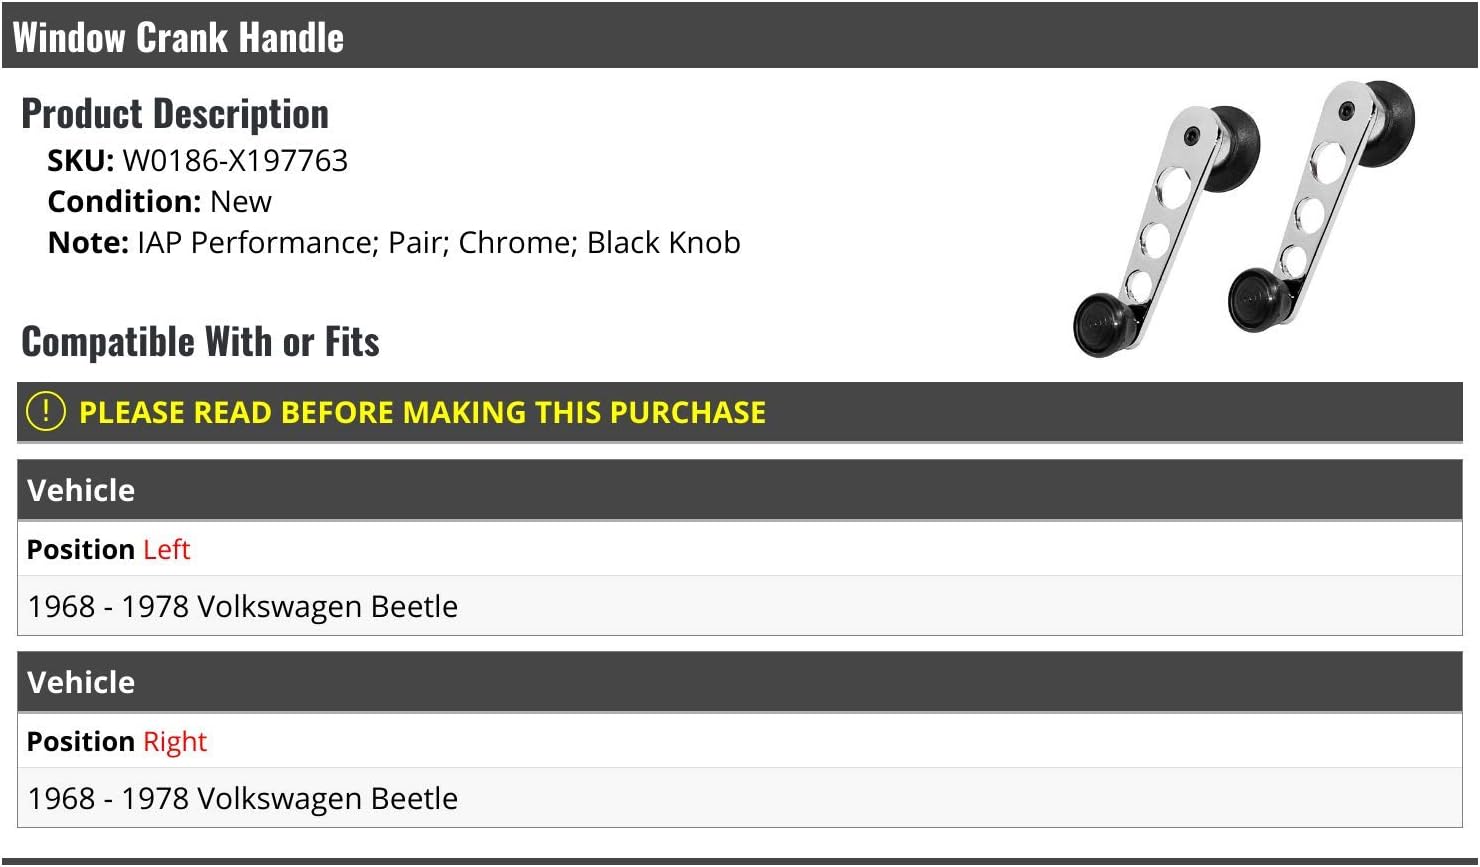1480x867 pixels.
Task: Click PLEASE READ BEFORE MAKING THIS PURCHASE banner
Action: point(740,411)
